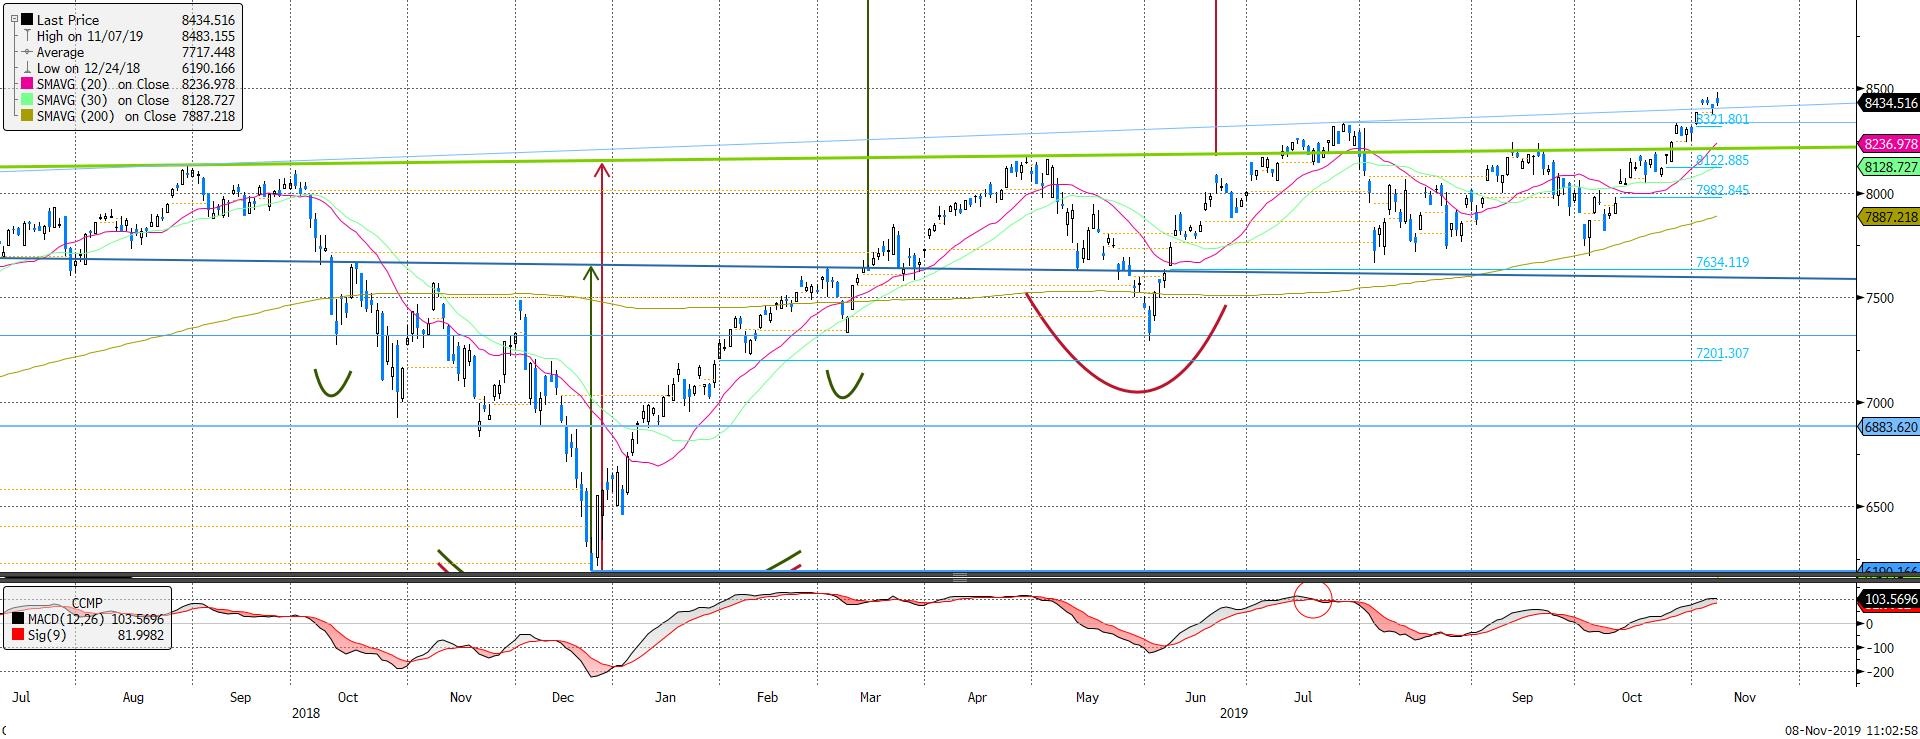
Task: Click the CCMP title in MACD legend
Action: point(88,603)
